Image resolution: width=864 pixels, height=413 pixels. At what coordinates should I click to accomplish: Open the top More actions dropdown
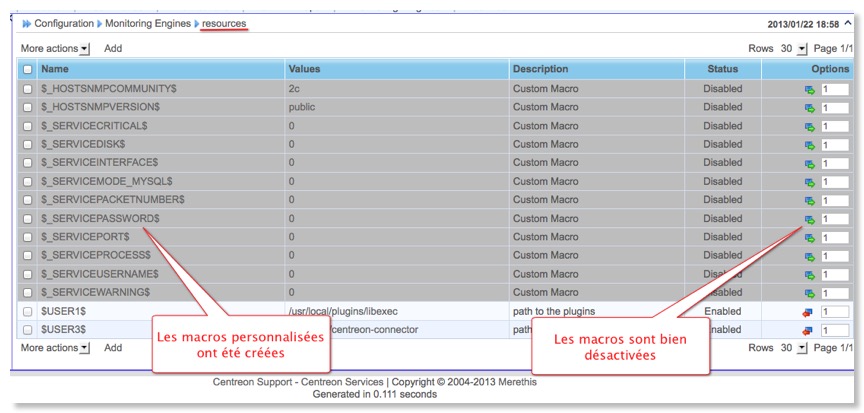tap(55, 48)
